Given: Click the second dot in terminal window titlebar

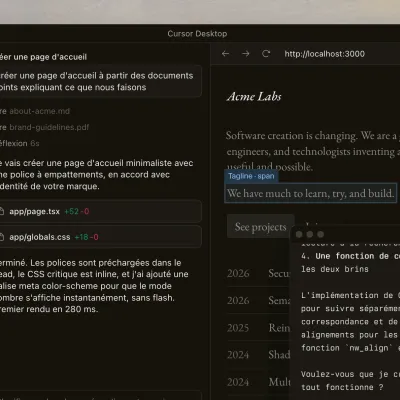Looking at the screenshot, I should click(310, 234).
